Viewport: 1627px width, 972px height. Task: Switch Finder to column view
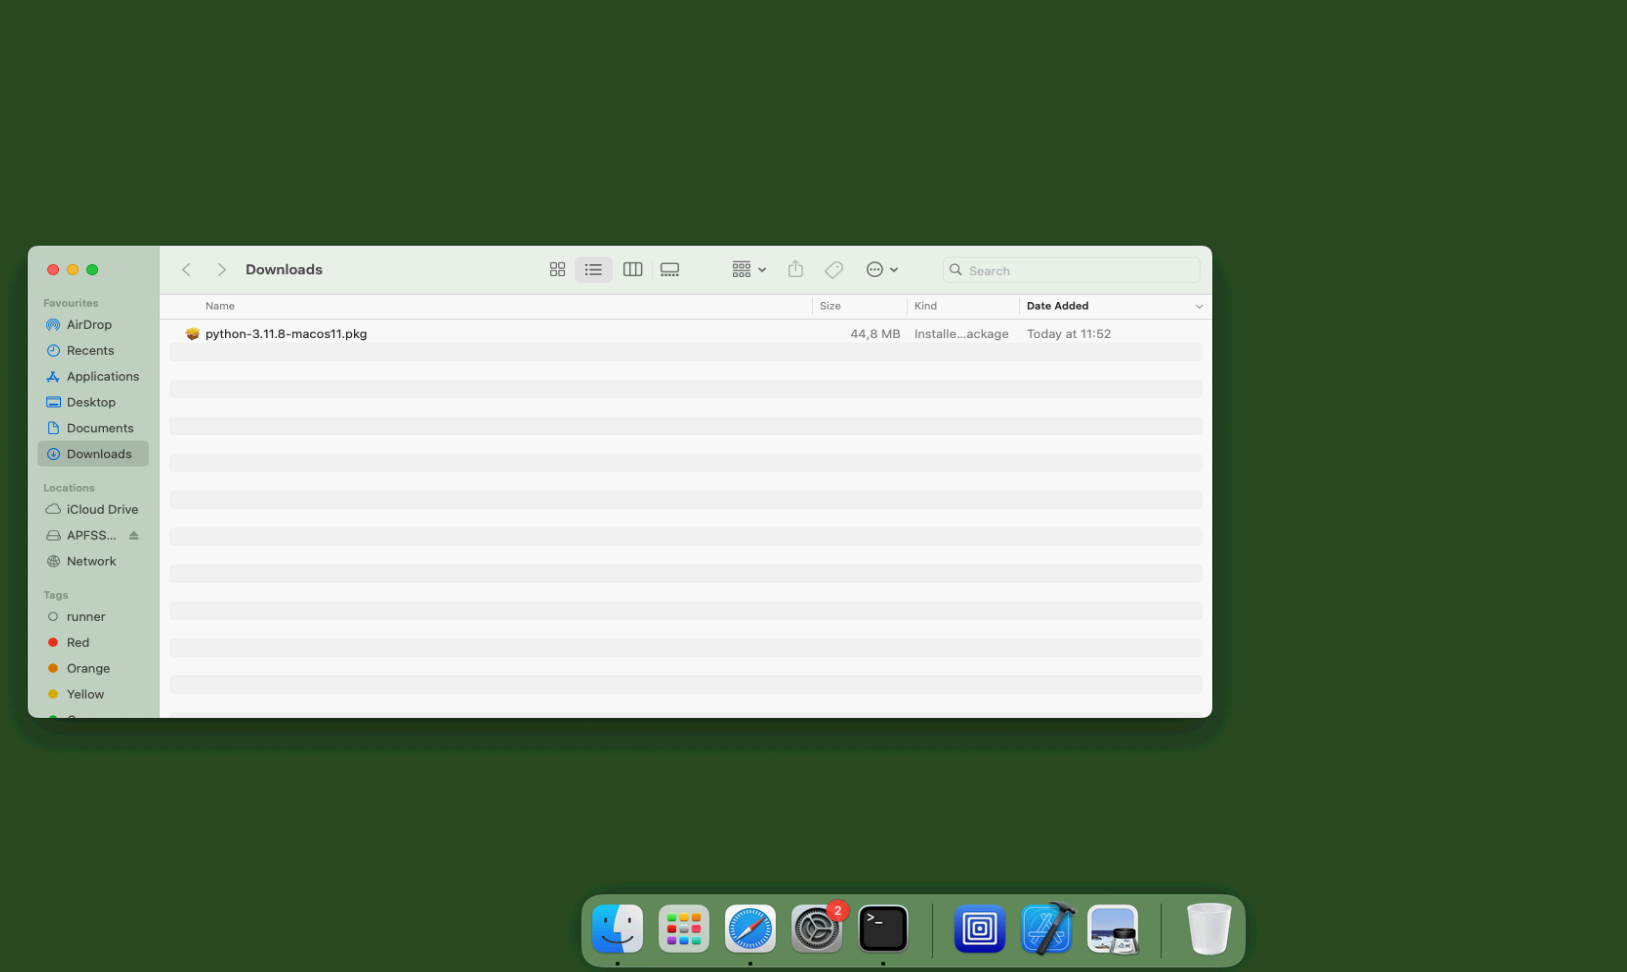[632, 270]
